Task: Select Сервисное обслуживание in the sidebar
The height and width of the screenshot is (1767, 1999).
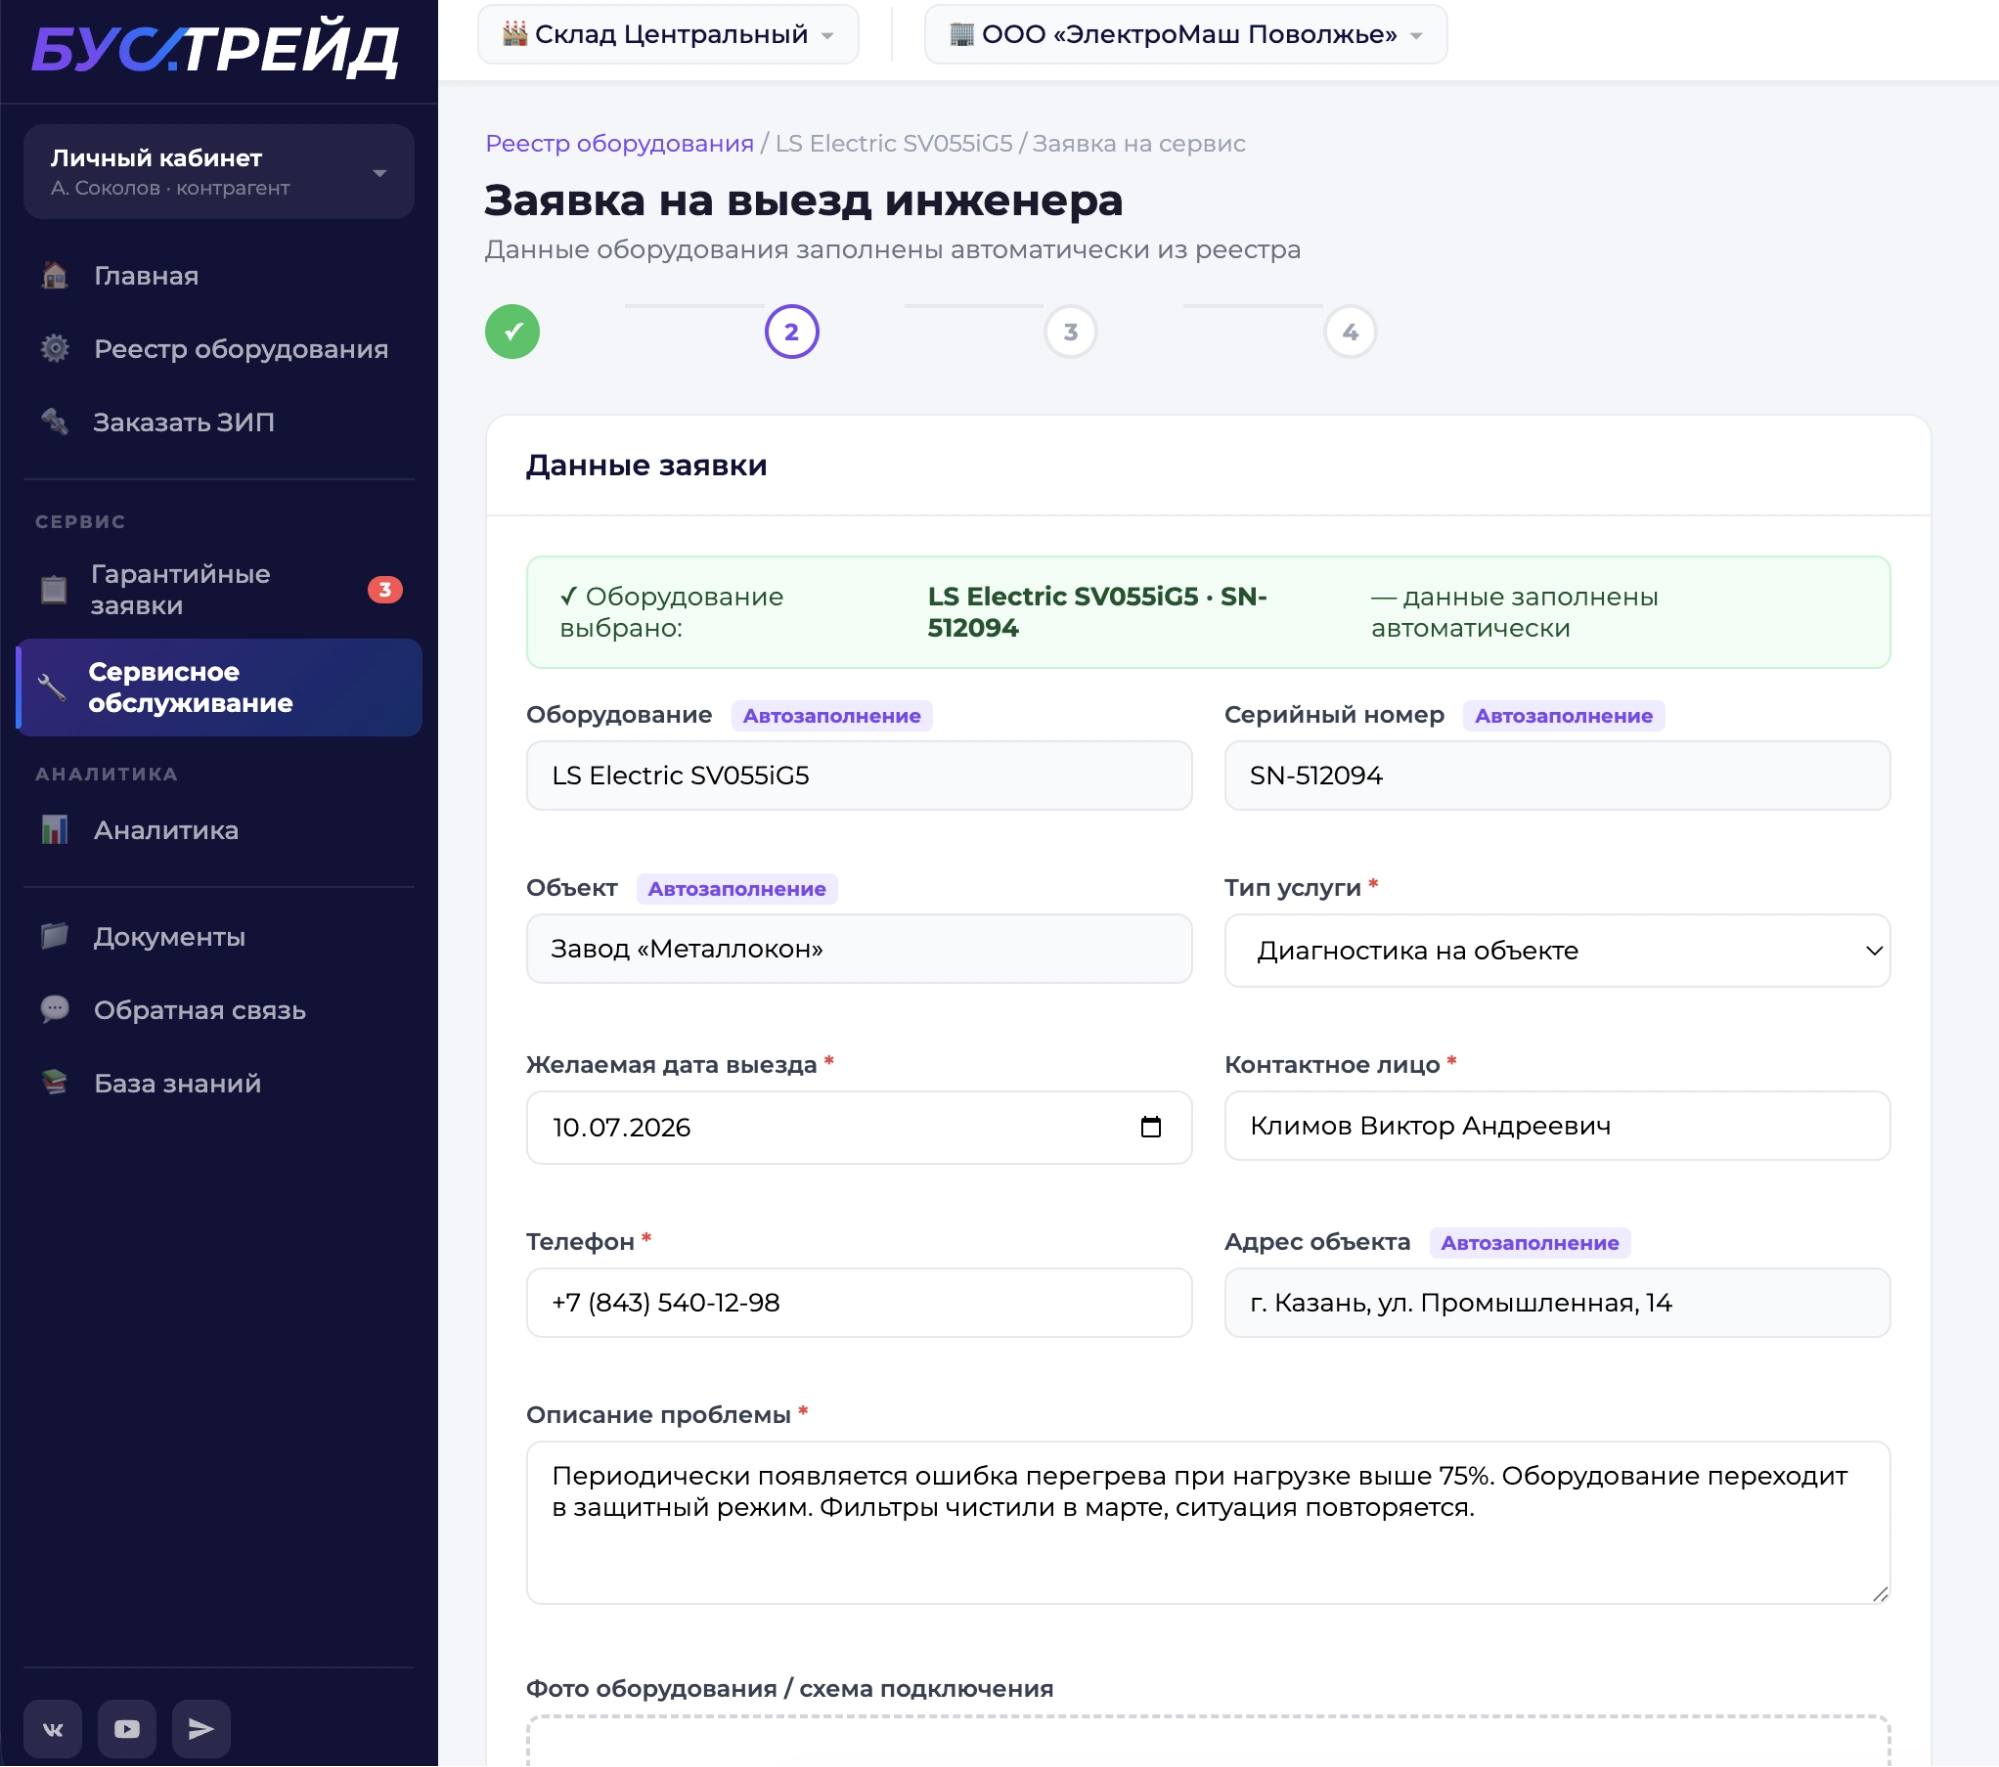Action: [x=219, y=688]
